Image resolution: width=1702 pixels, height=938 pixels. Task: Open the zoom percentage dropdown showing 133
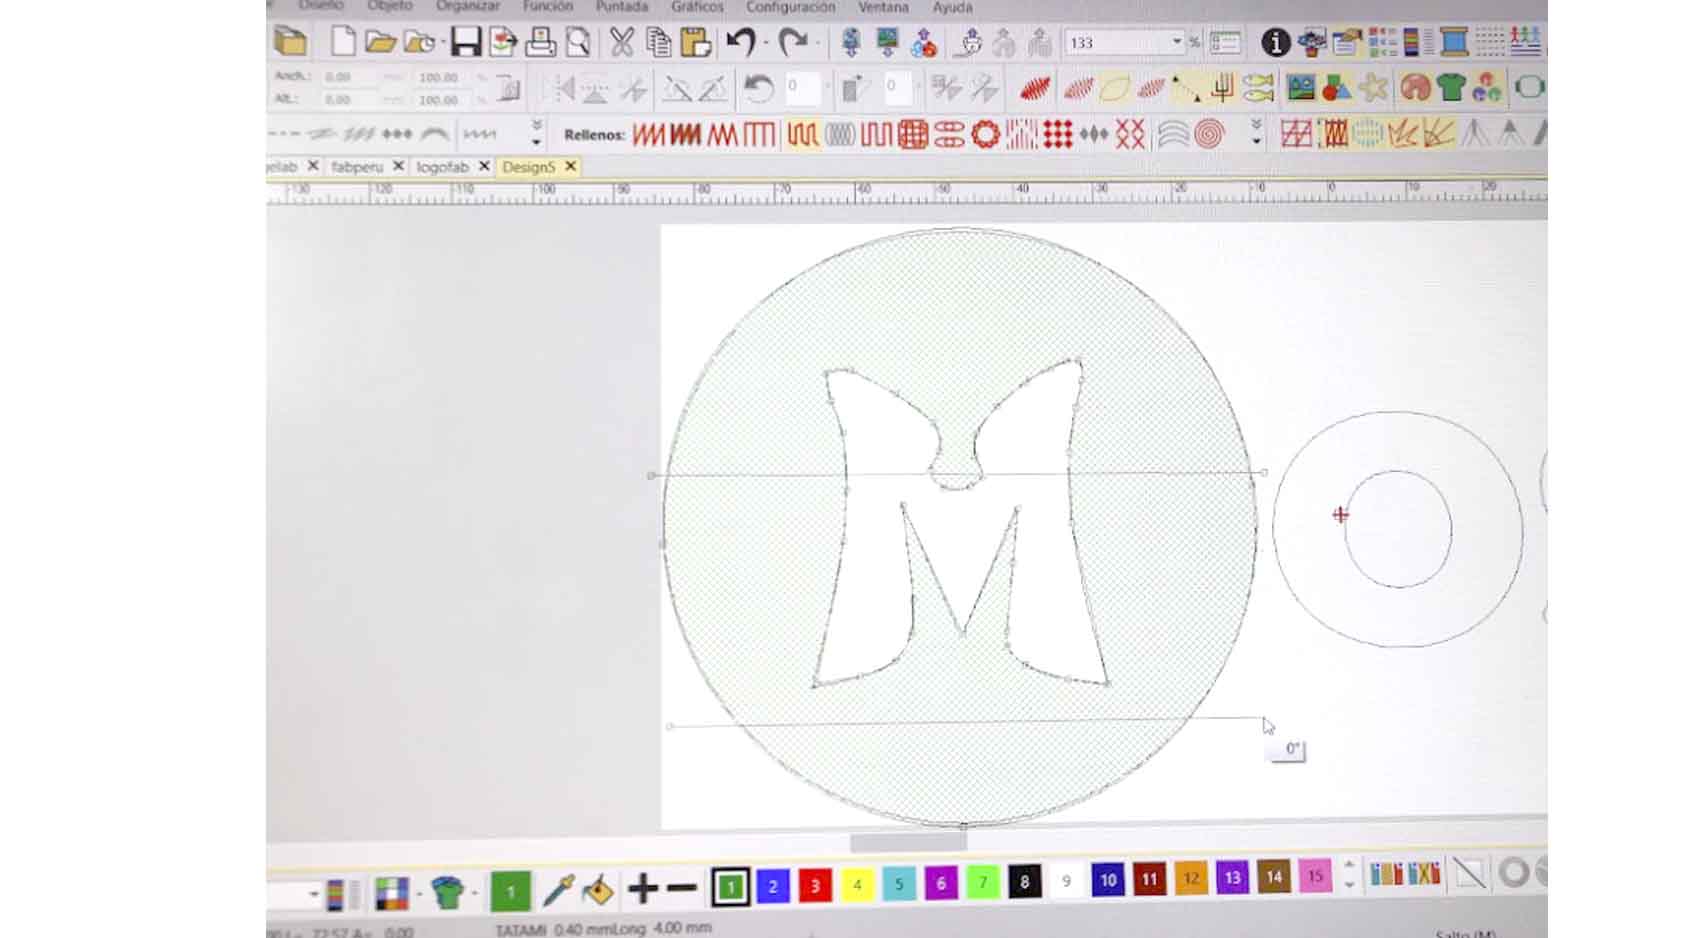[1176, 42]
